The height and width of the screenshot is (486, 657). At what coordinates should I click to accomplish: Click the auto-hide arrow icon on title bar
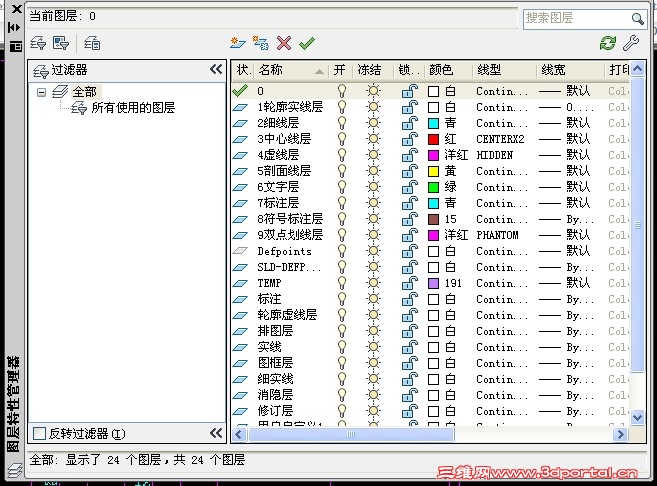15,28
